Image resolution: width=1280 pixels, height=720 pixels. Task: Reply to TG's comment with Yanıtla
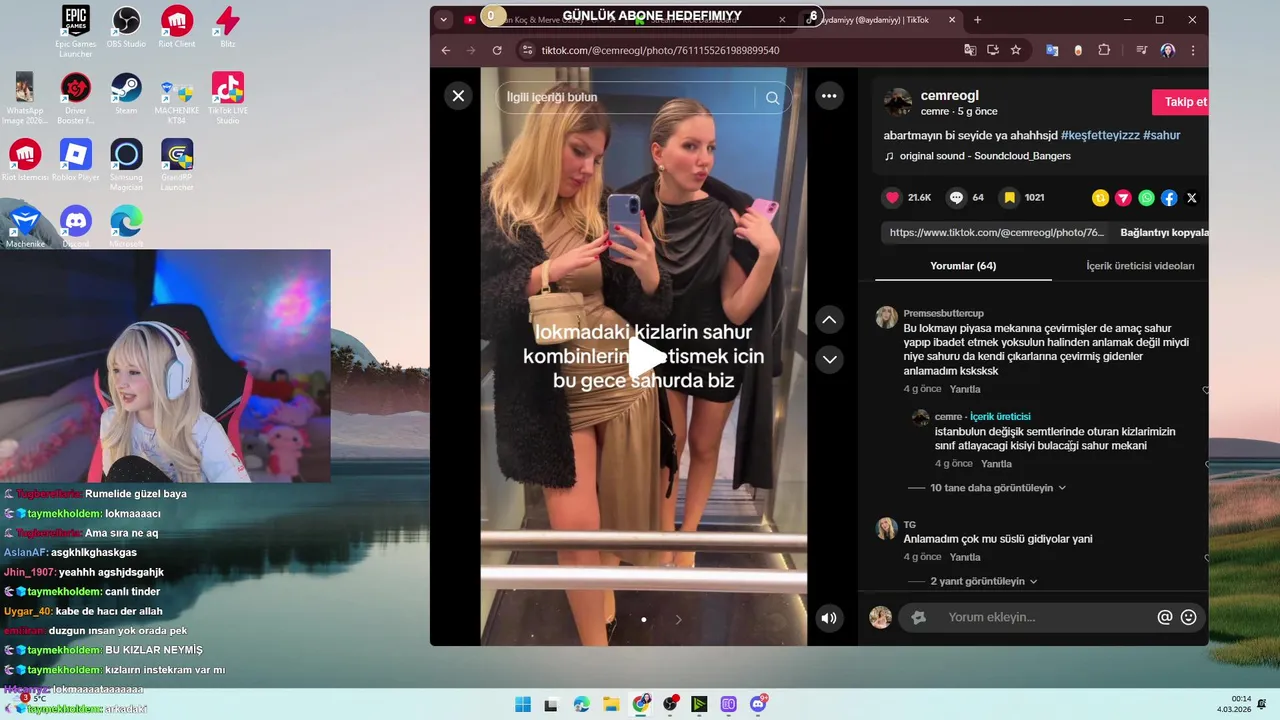pos(965,557)
